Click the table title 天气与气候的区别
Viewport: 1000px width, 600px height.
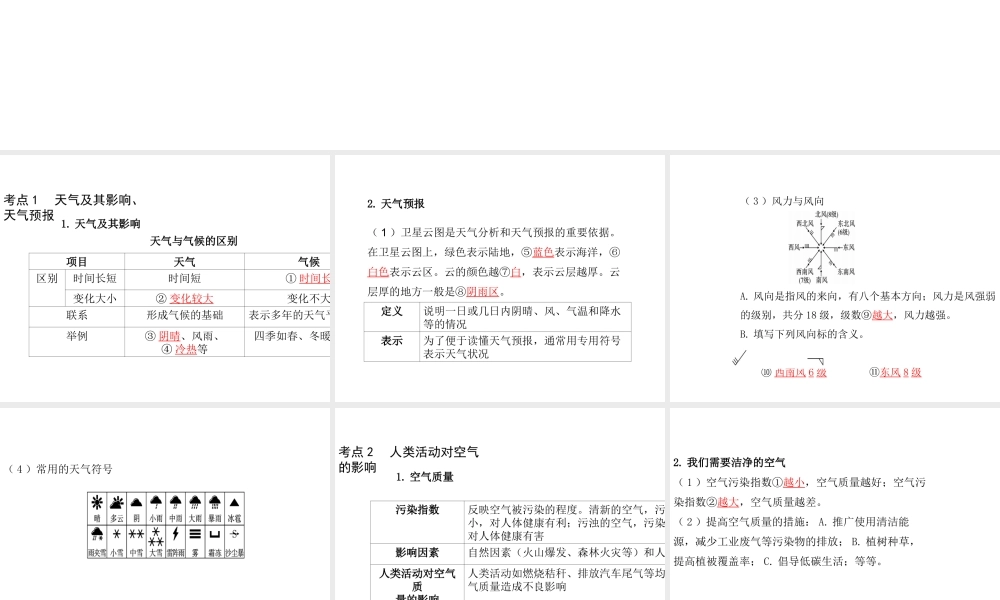tap(193, 241)
